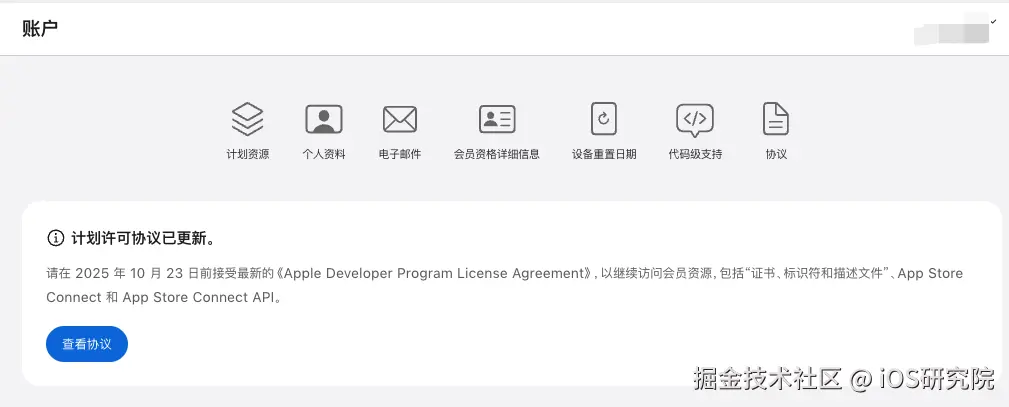Open the 计划资源 stacked layers icon
The width and height of the screenshot is (1009, 407).
click(x=248, y=119)
